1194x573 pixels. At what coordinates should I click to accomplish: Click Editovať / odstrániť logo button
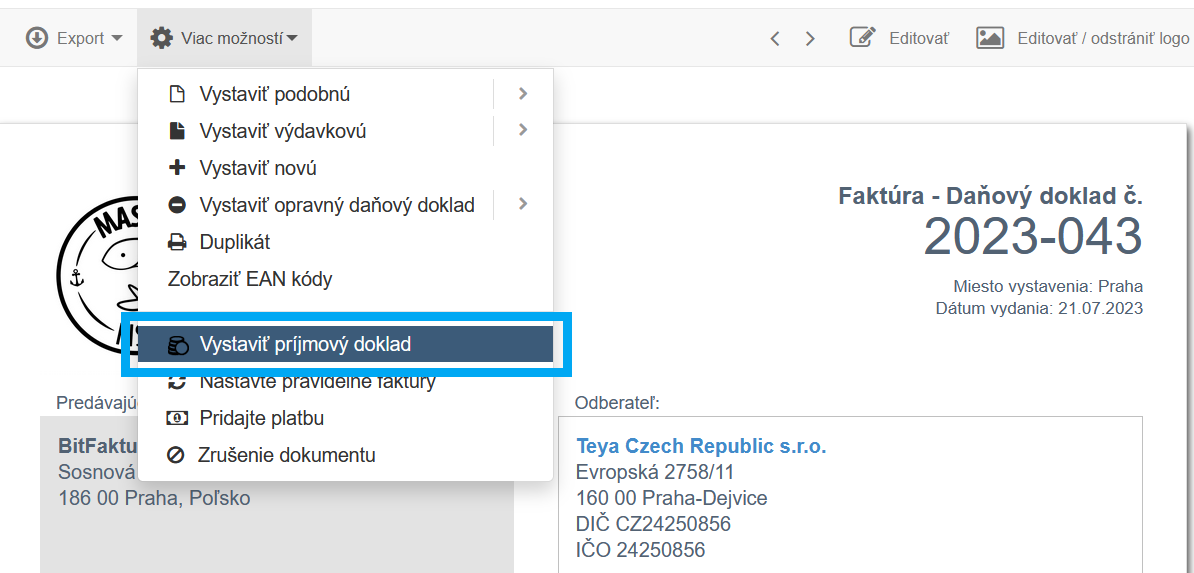click(x=1102, y=38)
